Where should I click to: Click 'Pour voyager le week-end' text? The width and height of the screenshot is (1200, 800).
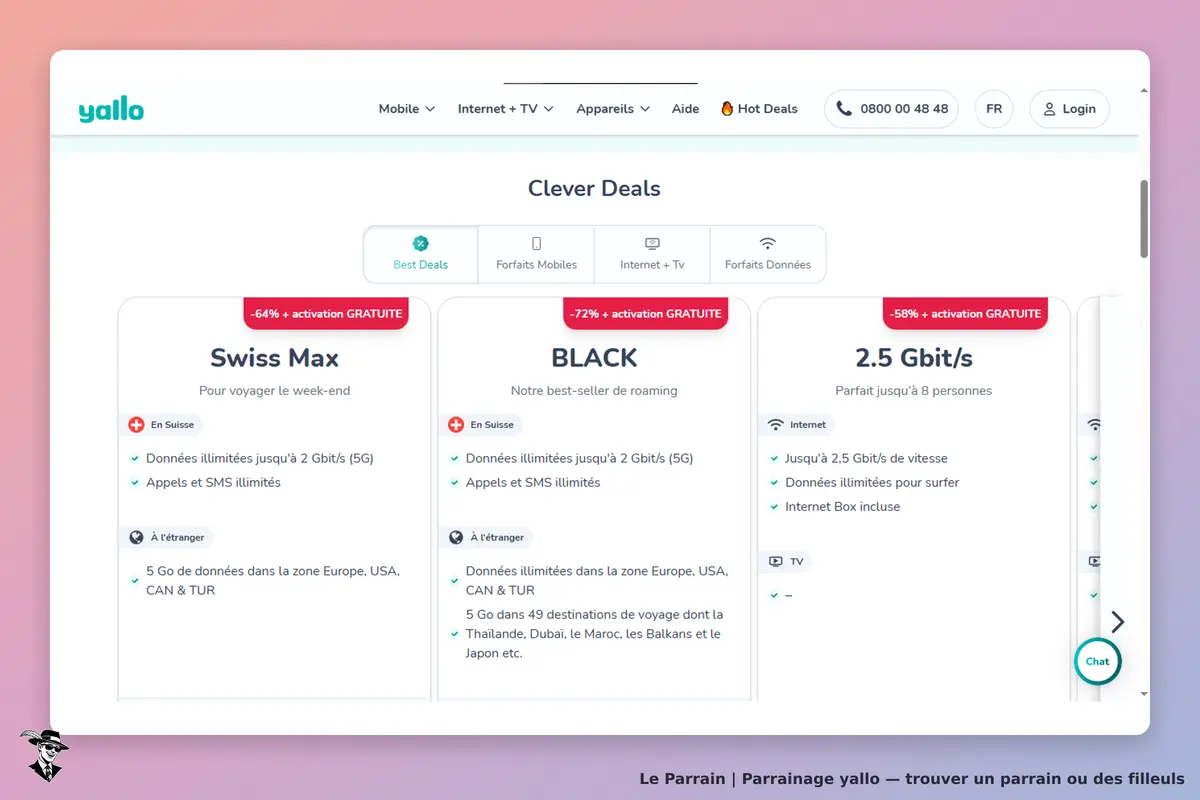click(x=274, y=391)
